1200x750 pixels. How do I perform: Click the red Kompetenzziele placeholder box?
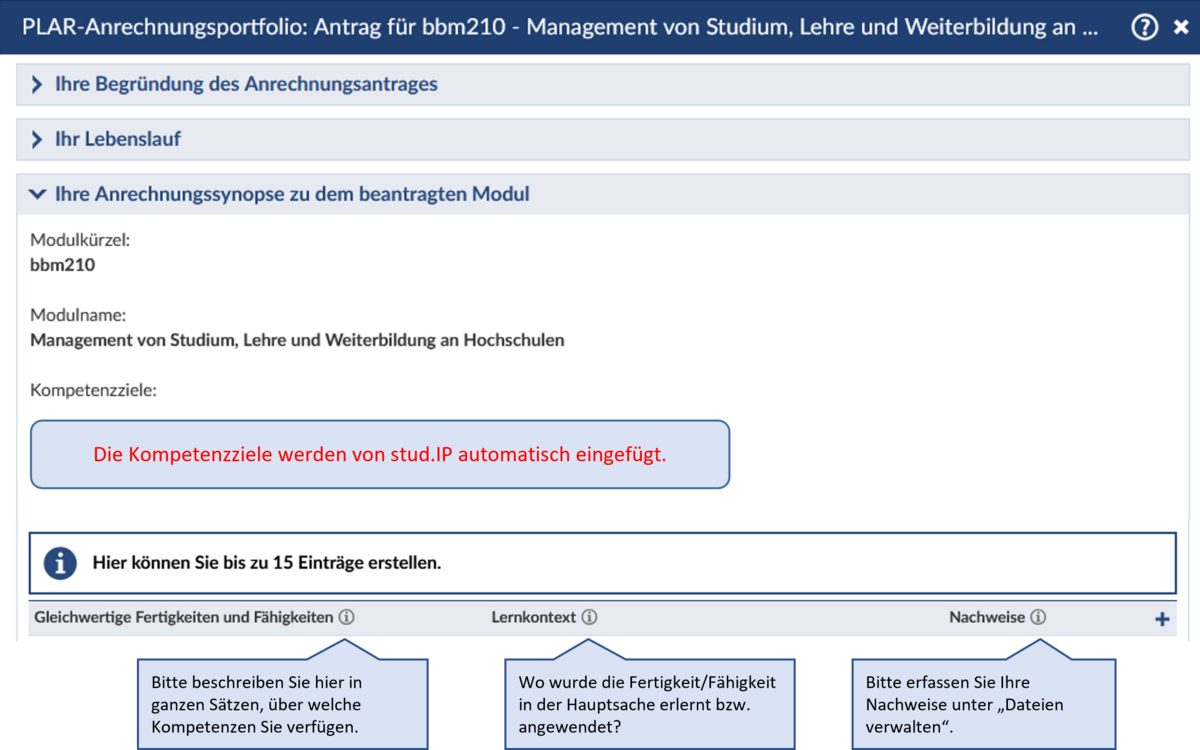(379, 455)
